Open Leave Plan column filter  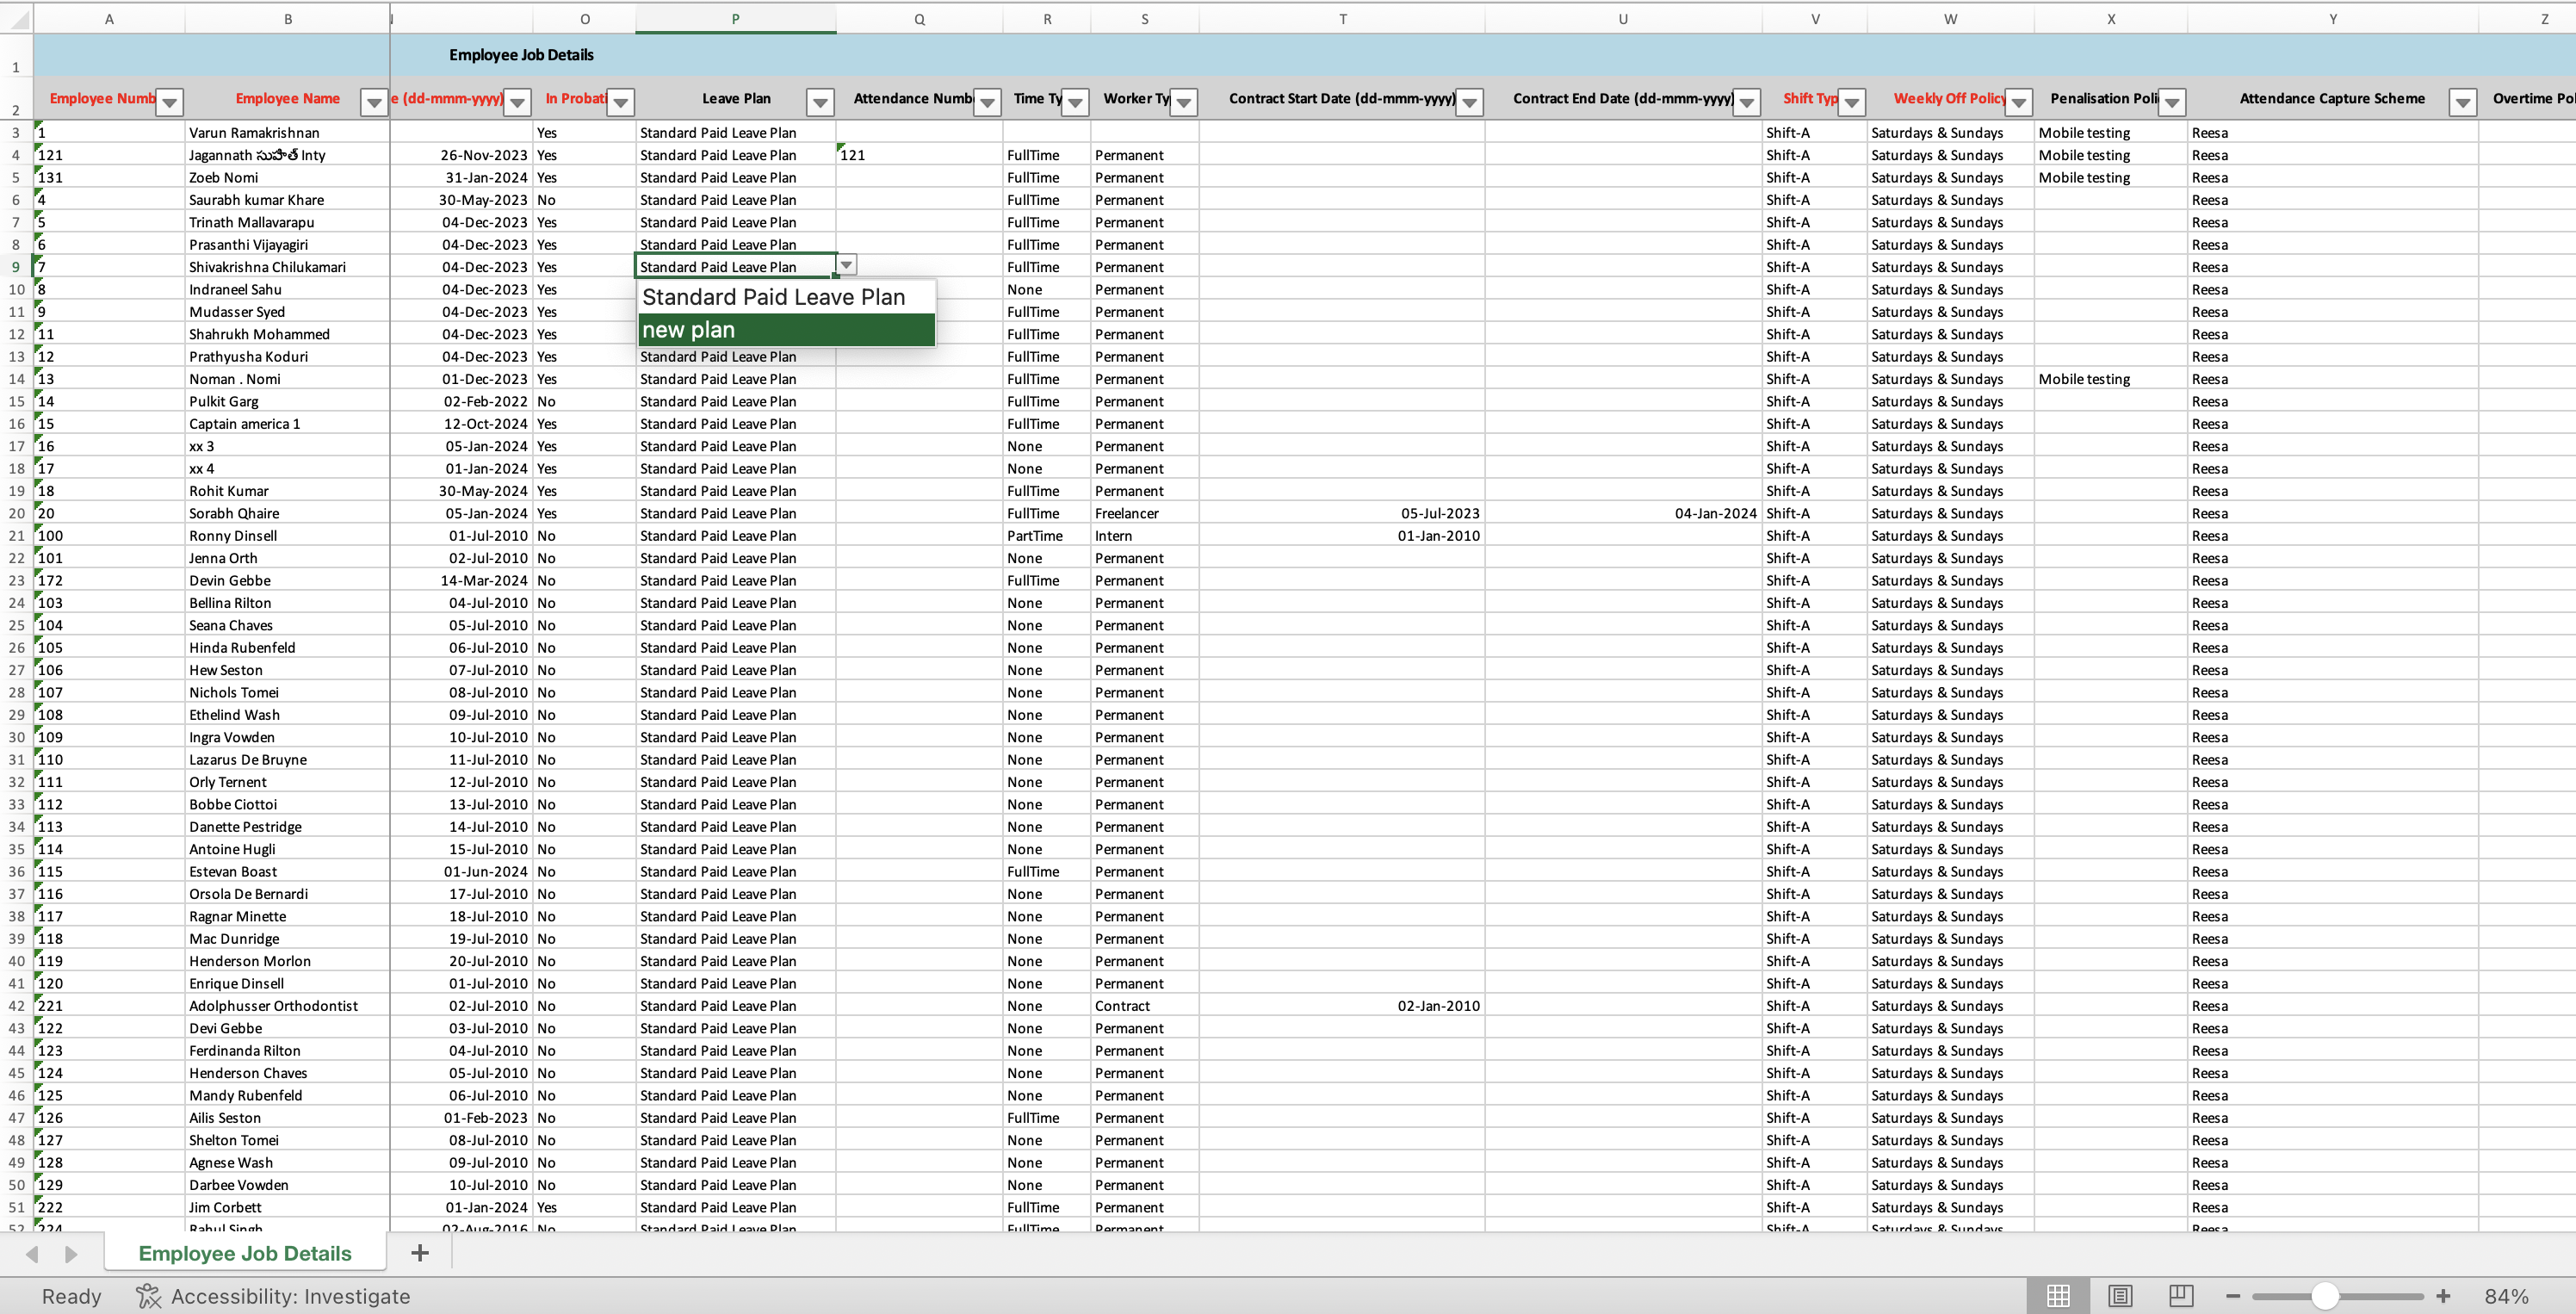820,102
